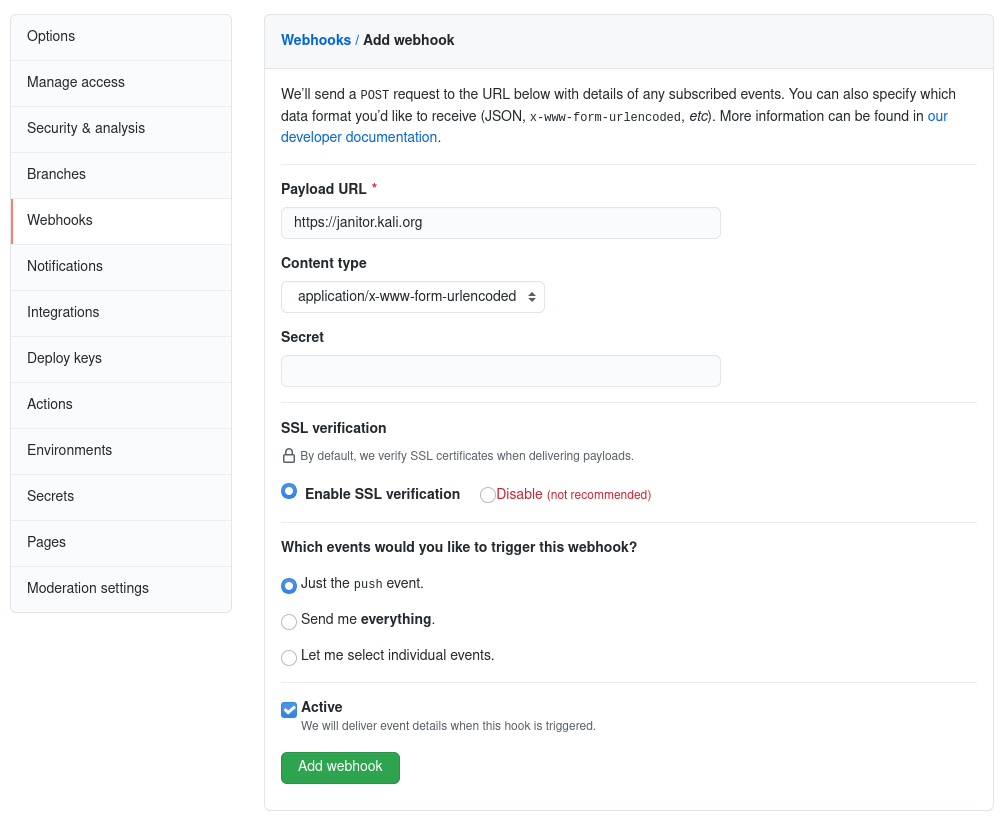The image size is (1001, 830).
Task: Click the lock icon under SSL verification
Action: pos(289,456)
